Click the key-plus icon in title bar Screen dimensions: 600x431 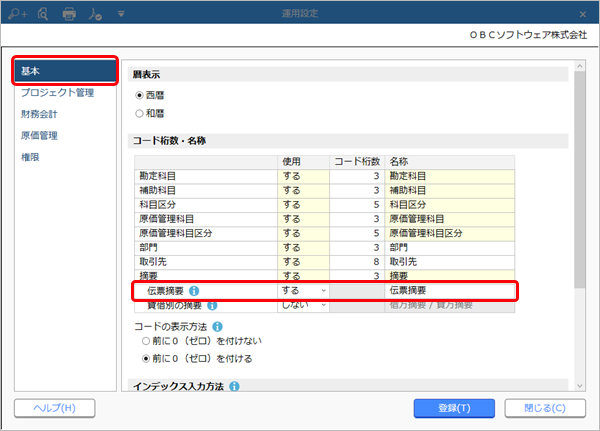pyautogui.click(x=18, y=14)
